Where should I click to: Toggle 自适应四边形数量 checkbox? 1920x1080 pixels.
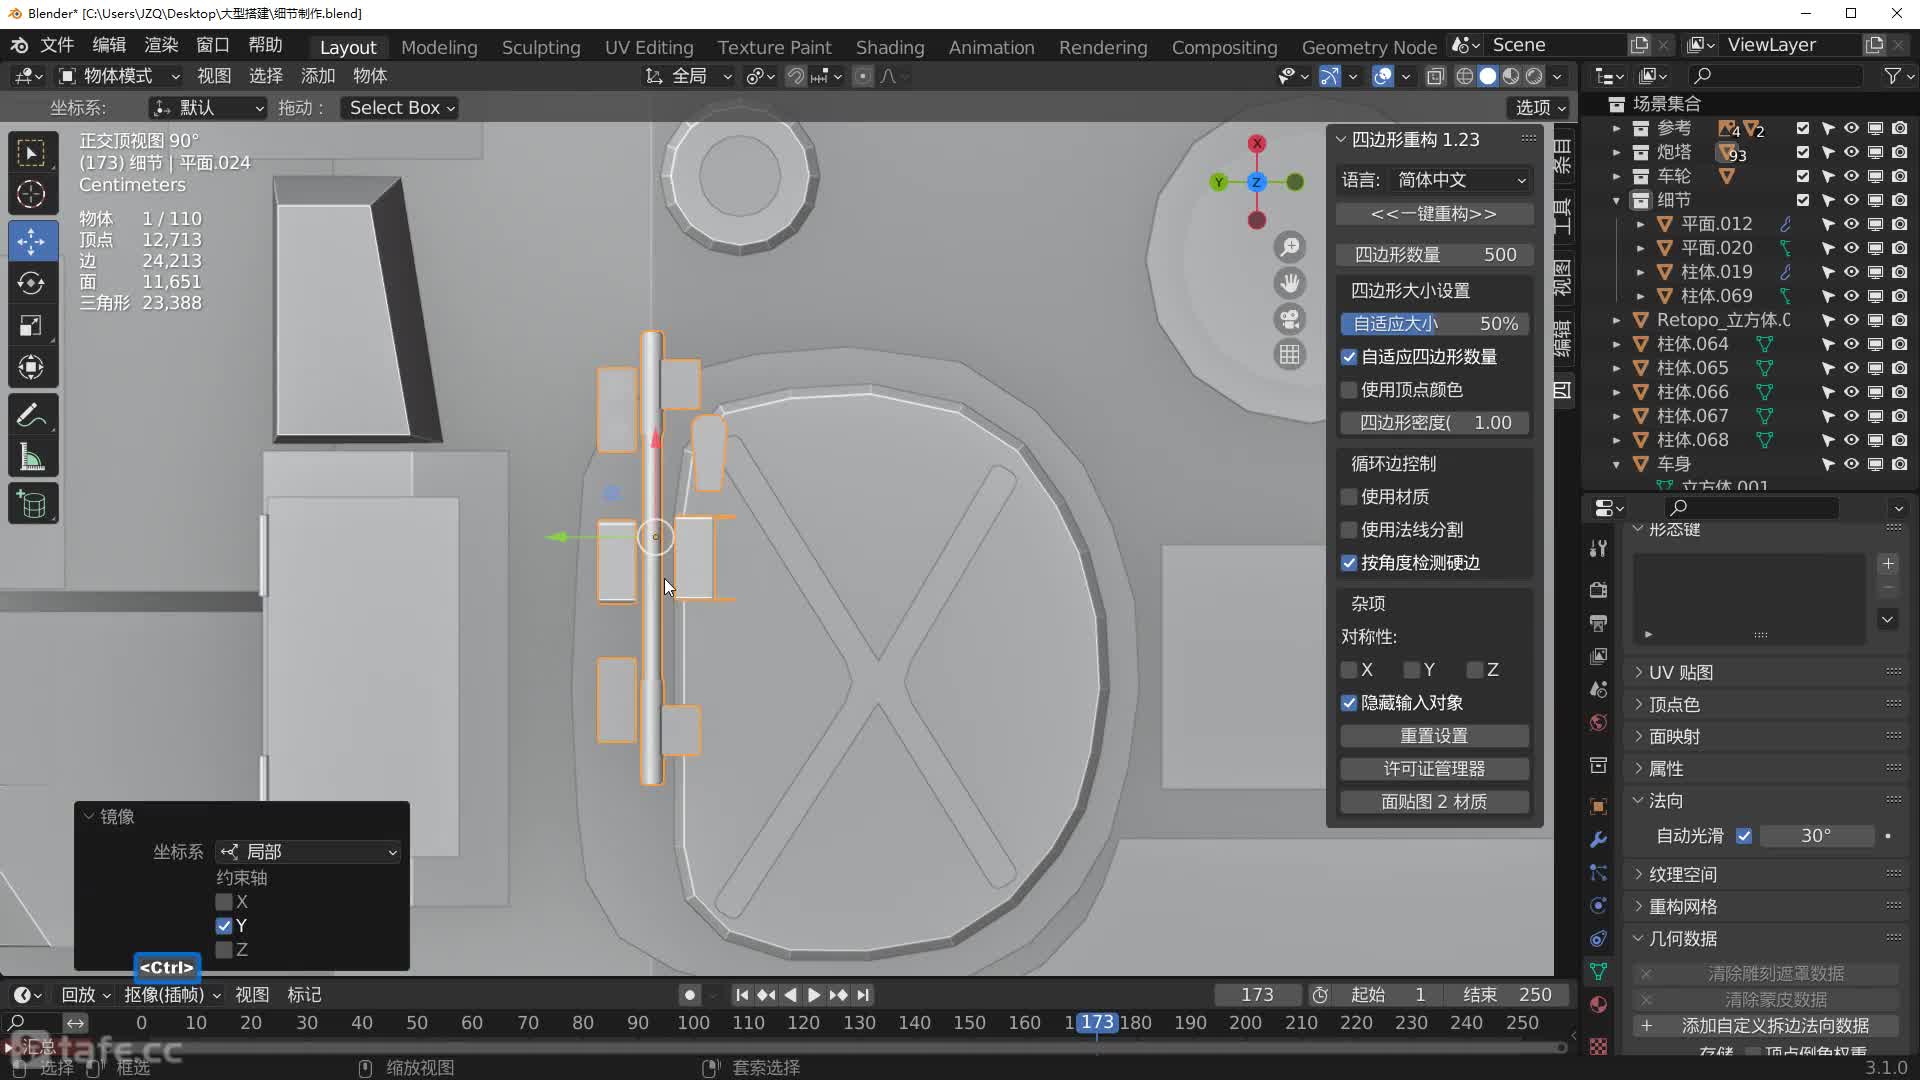1349,357
